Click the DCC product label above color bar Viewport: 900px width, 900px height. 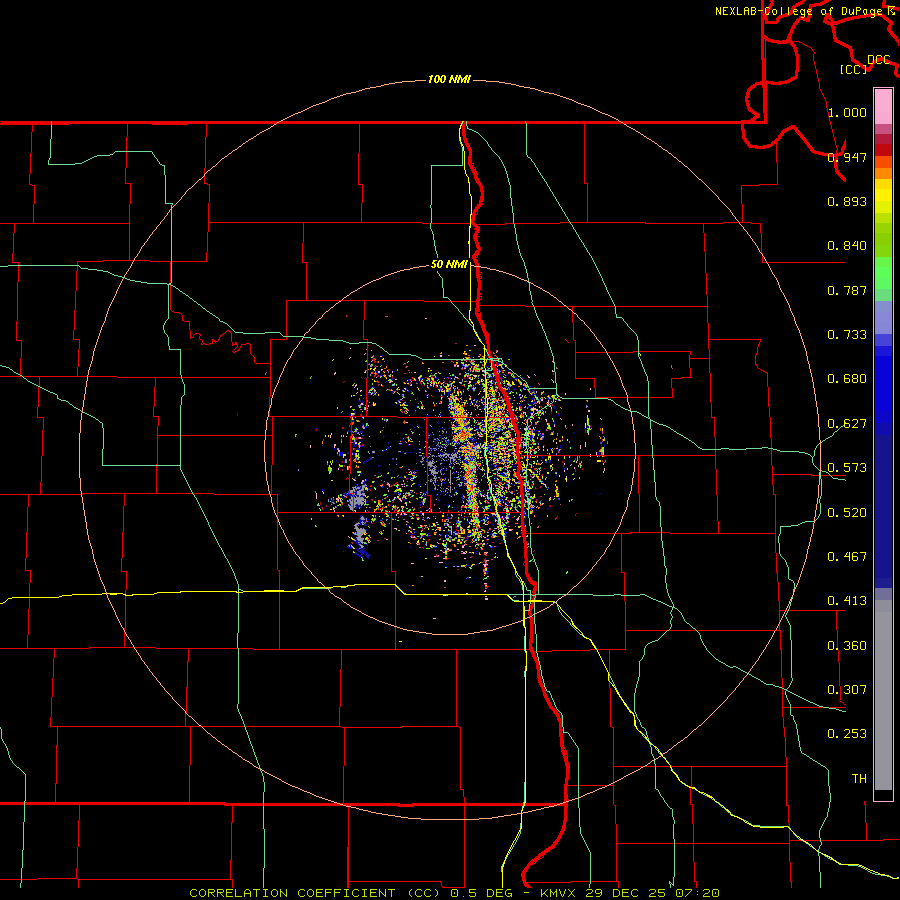click(878, 60)
